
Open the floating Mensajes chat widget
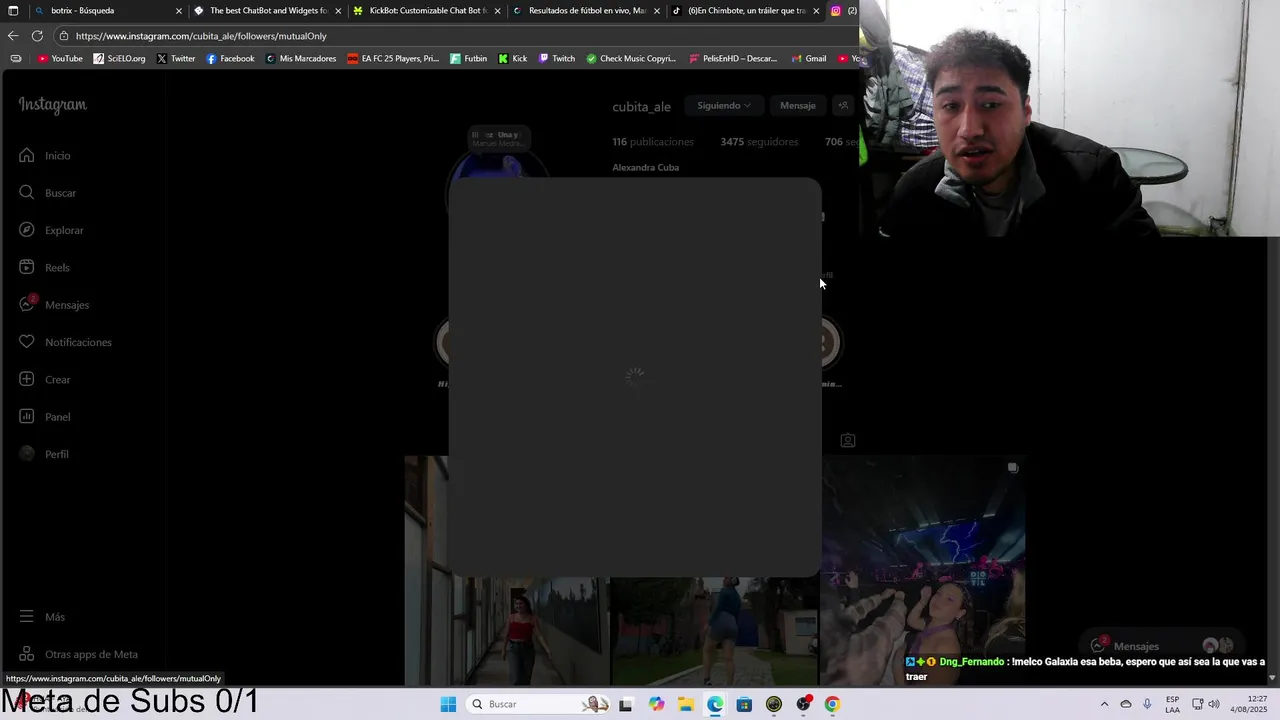[1160, 646]
